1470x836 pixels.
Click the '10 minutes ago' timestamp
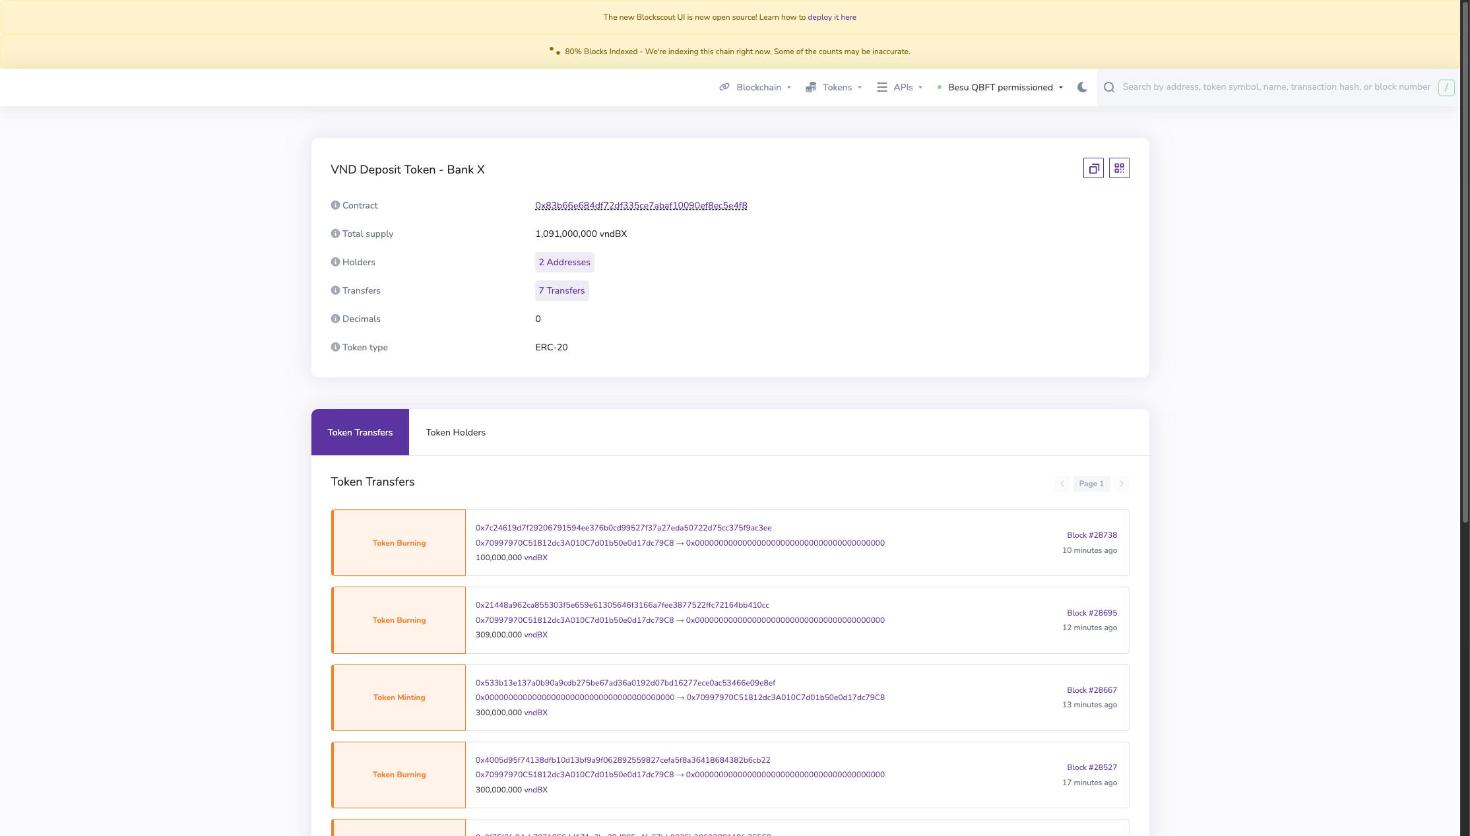(x=1089, y=550)
